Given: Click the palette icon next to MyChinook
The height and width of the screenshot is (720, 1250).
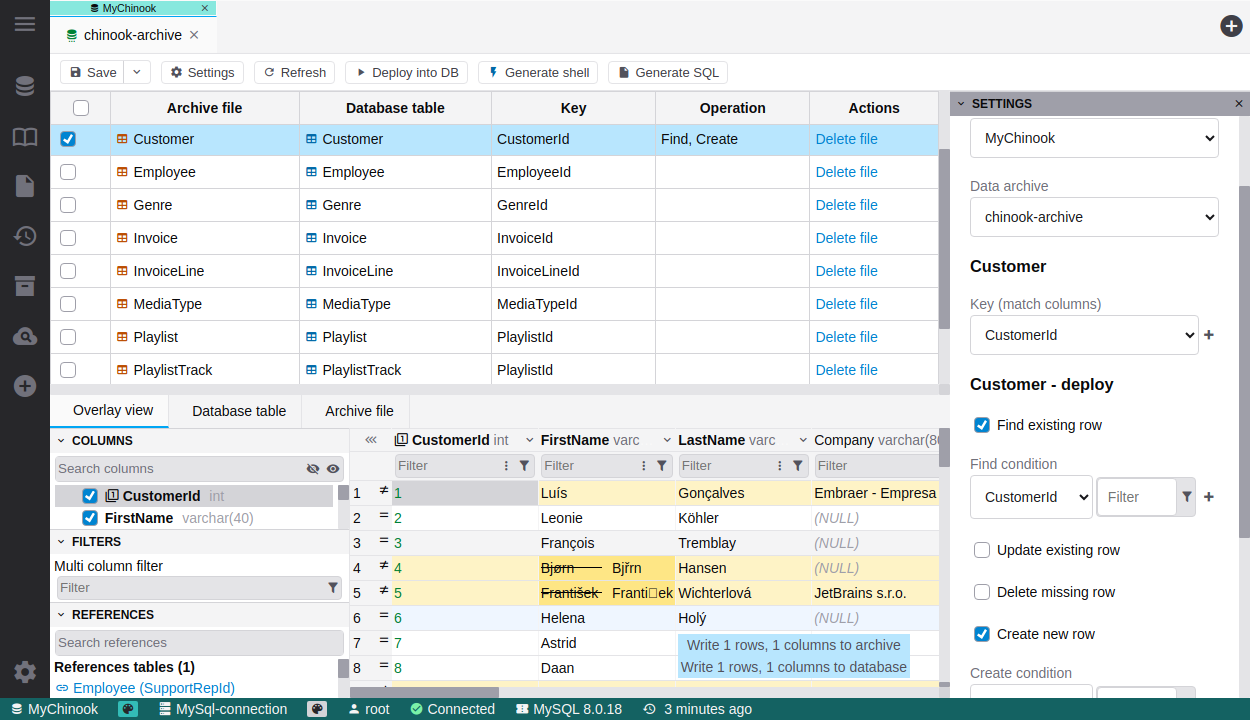Looking at the screenshot, I should coord(128,709).
